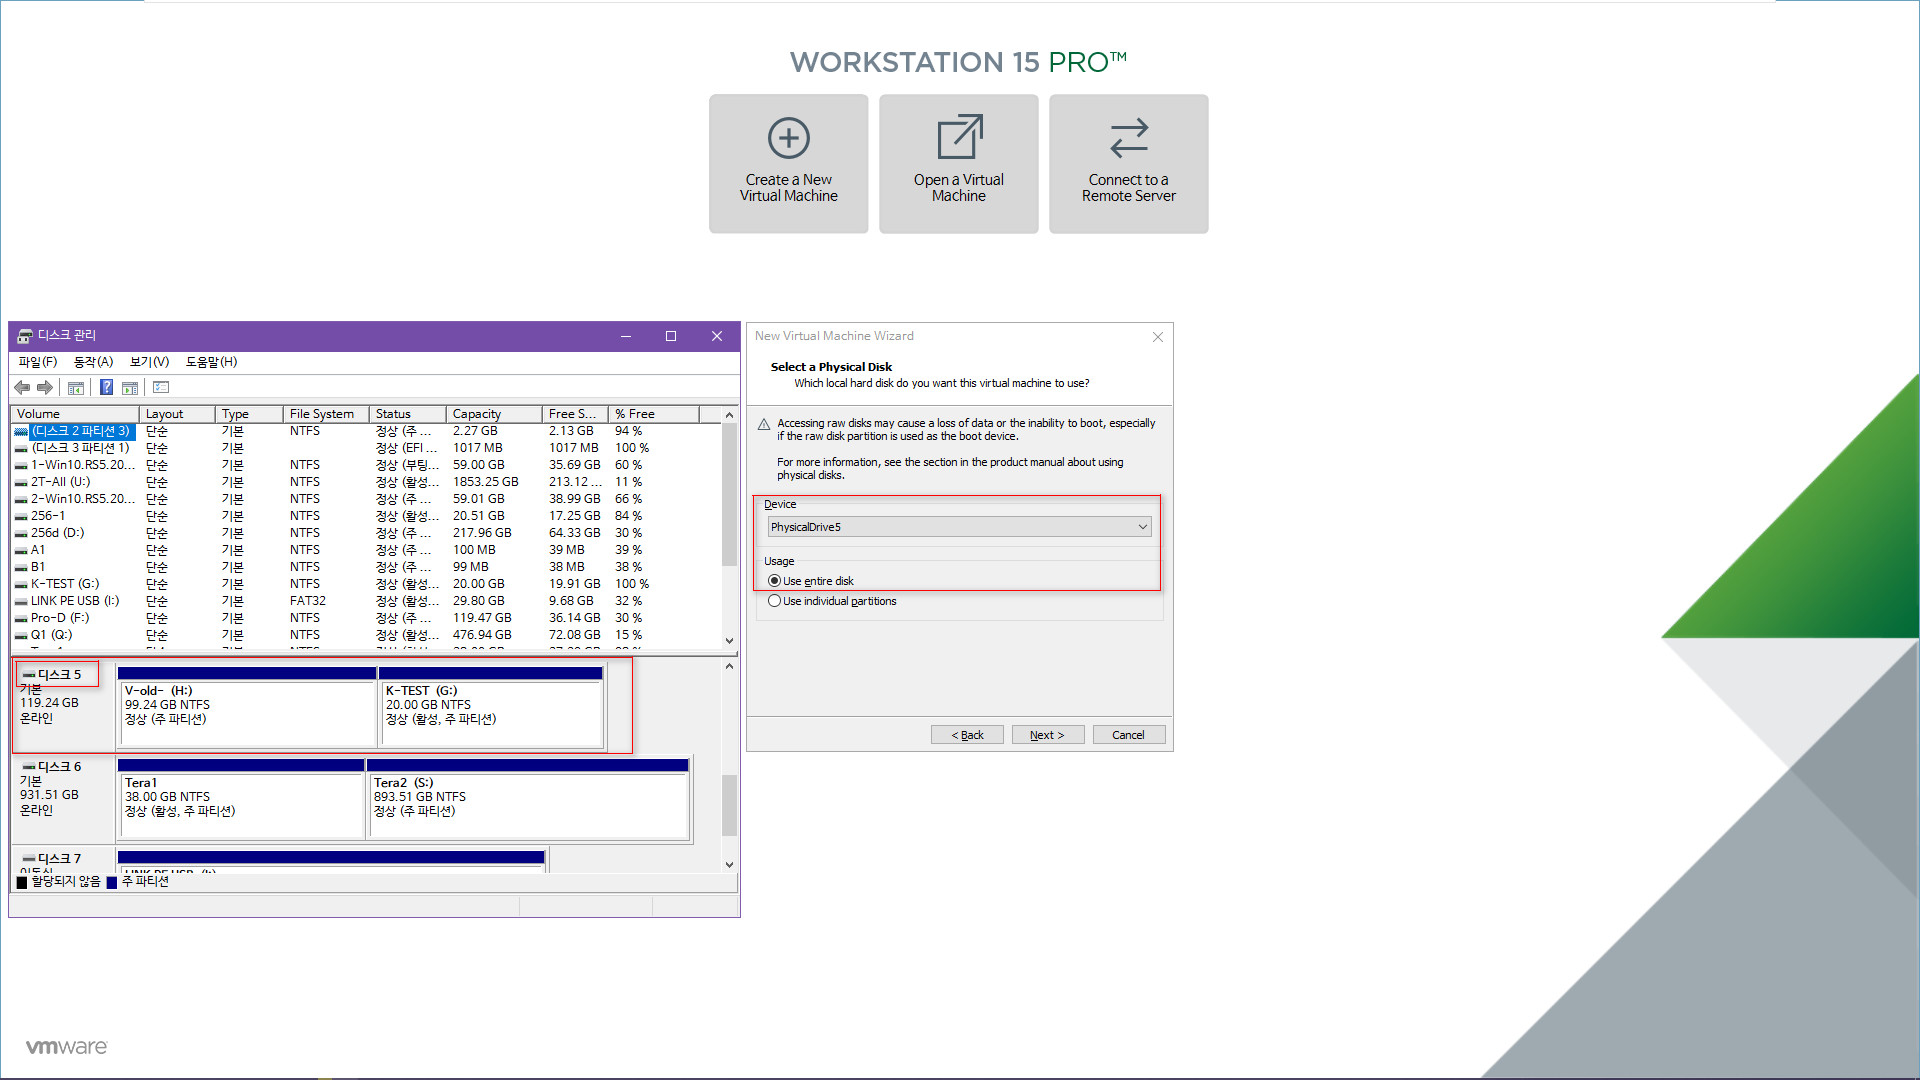Sort by File System column header
Image resolution: width=1920 pixels, height=1080 pixels.
(x=326, y=414)
